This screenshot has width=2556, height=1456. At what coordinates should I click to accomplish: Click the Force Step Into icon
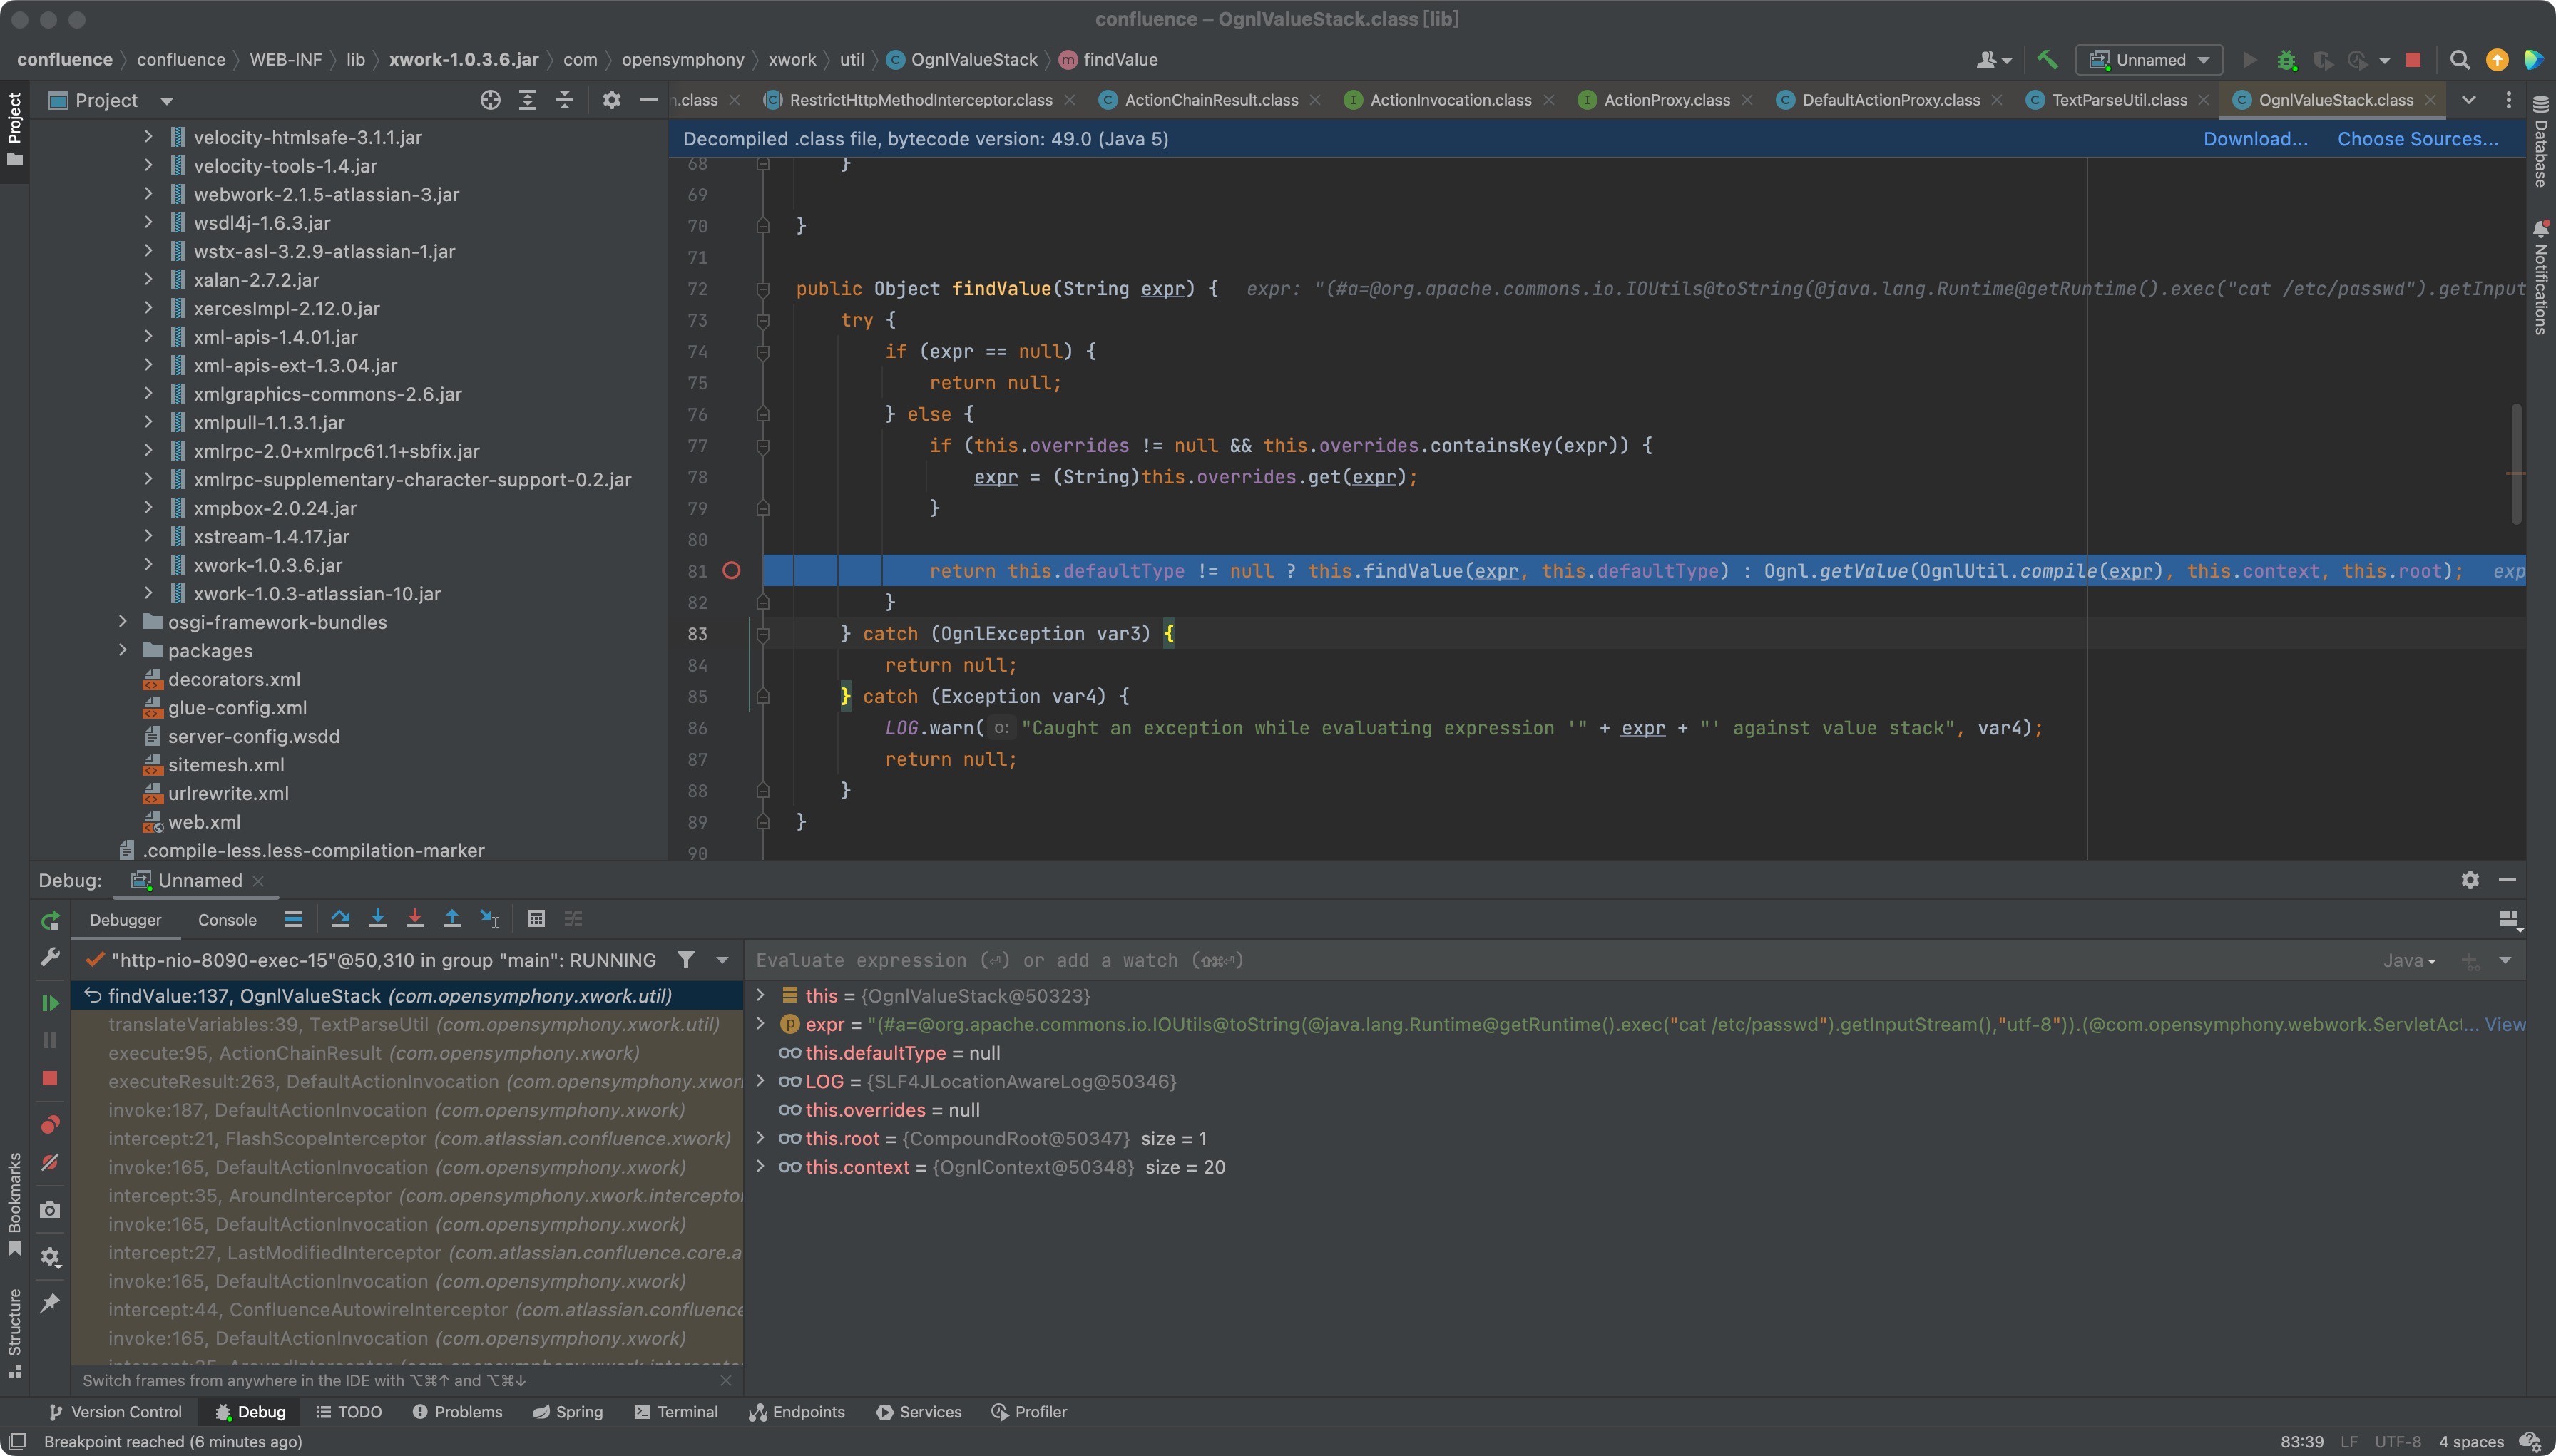(x=414, y=919)
